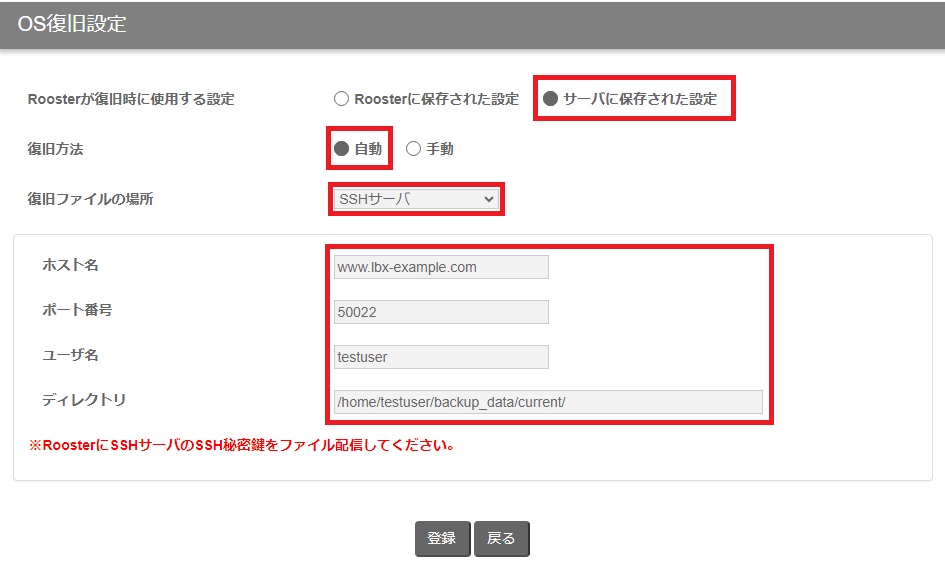This screenshot has height=564, width=945.
Task: Click the ホスト名 field showing www.lbx-example.com
Action: [x=441, y=267]
